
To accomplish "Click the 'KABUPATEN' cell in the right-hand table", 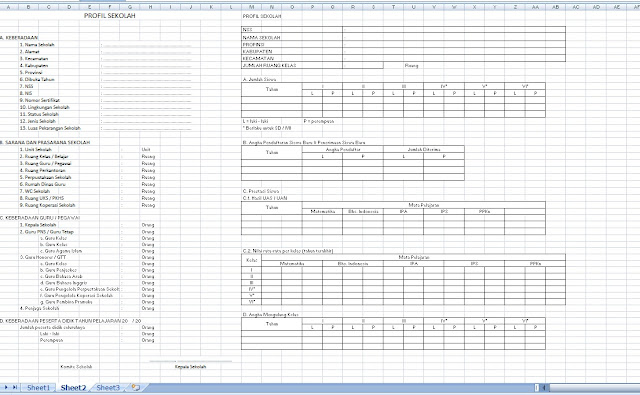I will (257, 51).
